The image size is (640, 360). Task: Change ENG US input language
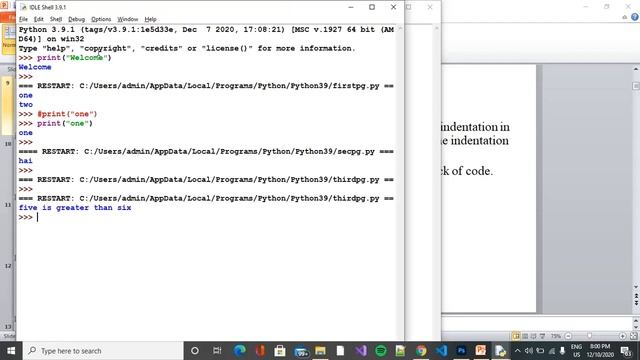[x=576, y=351]
